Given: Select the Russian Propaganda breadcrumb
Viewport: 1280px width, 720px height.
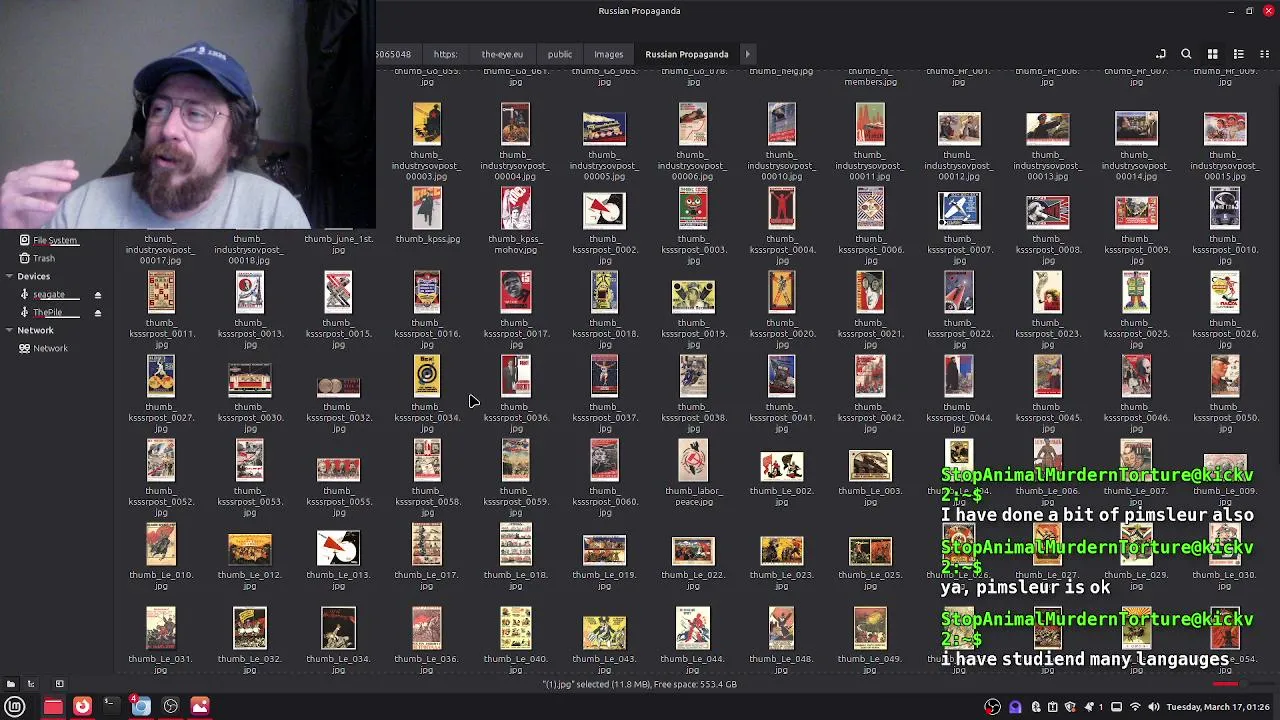Looking at the screenshot, I should pos(687,54).
